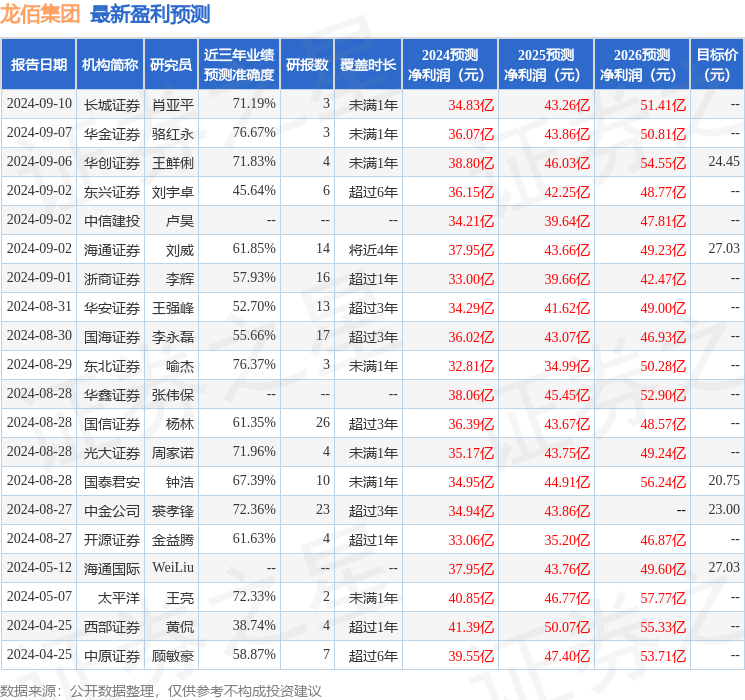Click the 2024预测净利润 column header
This screenshot has width=745, height=700.
pyautogui.click(x=450, y=65)
